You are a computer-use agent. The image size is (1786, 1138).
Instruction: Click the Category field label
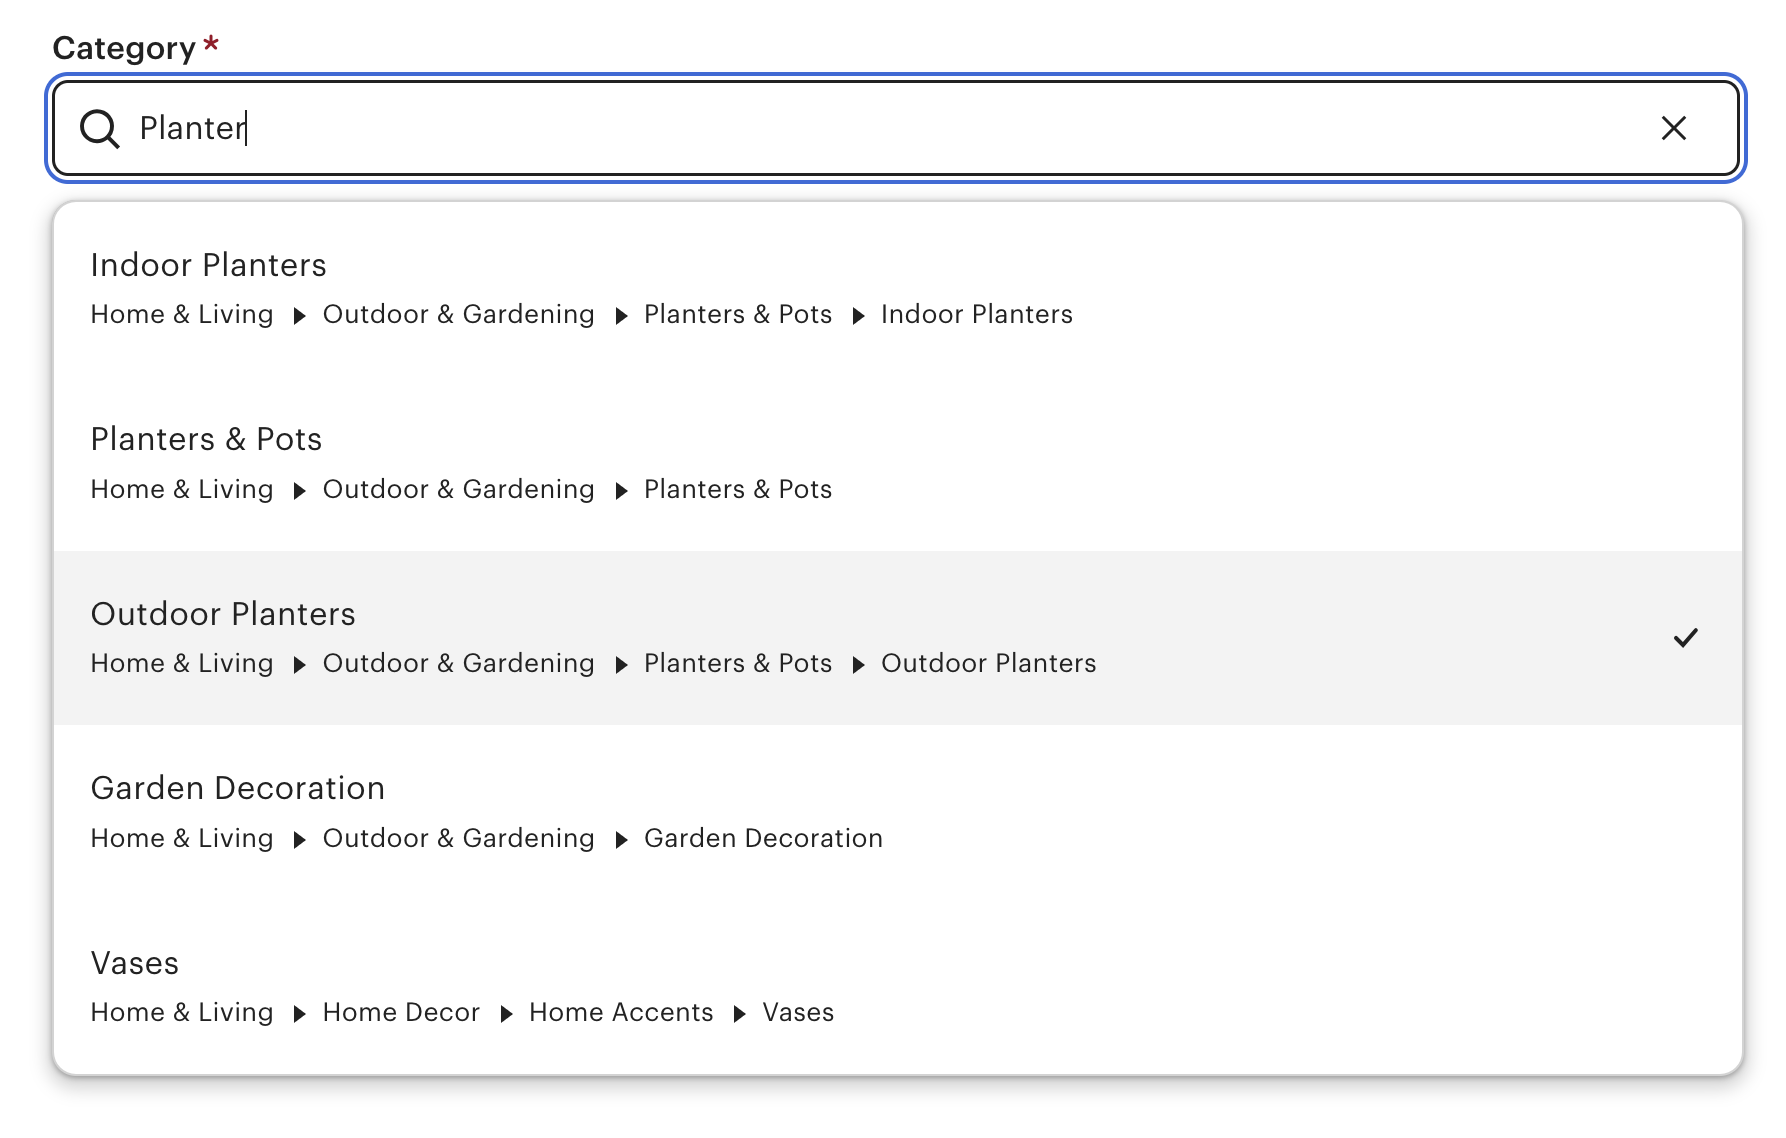pos(124,48)
